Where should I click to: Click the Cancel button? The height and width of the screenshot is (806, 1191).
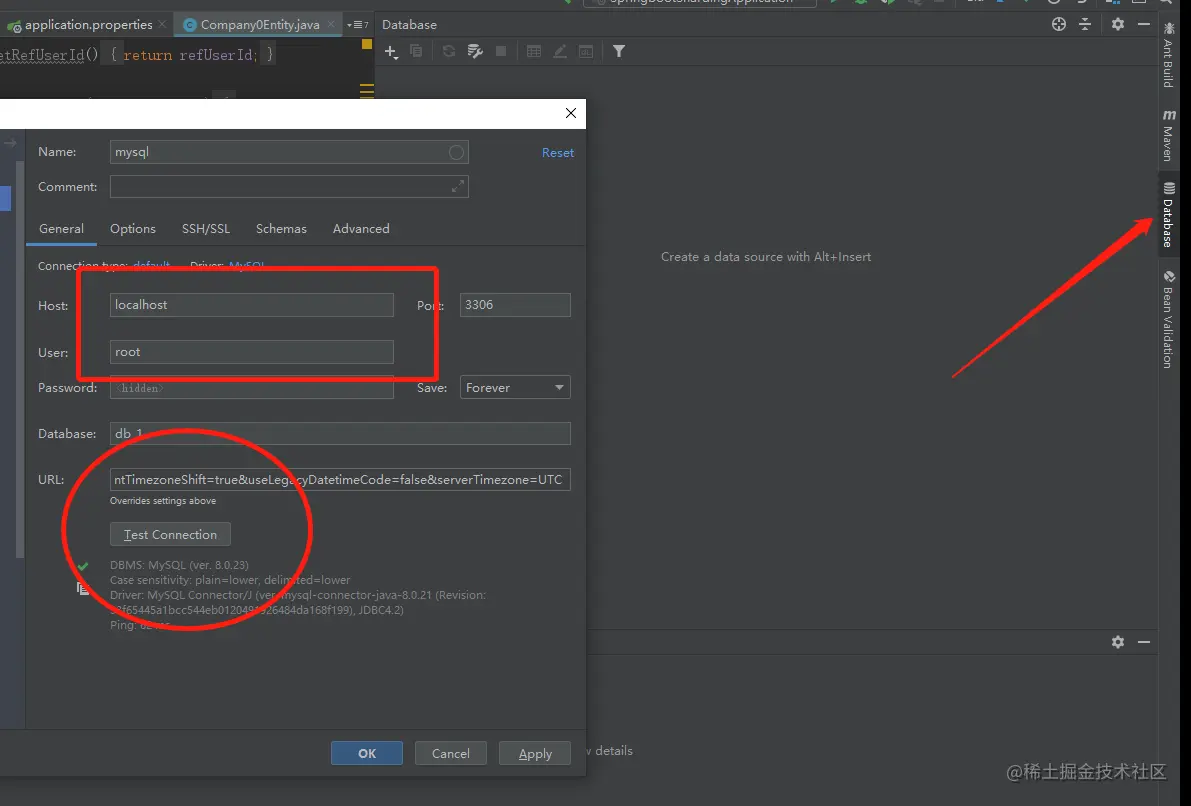pyautogui.click(x=450, y=753)
